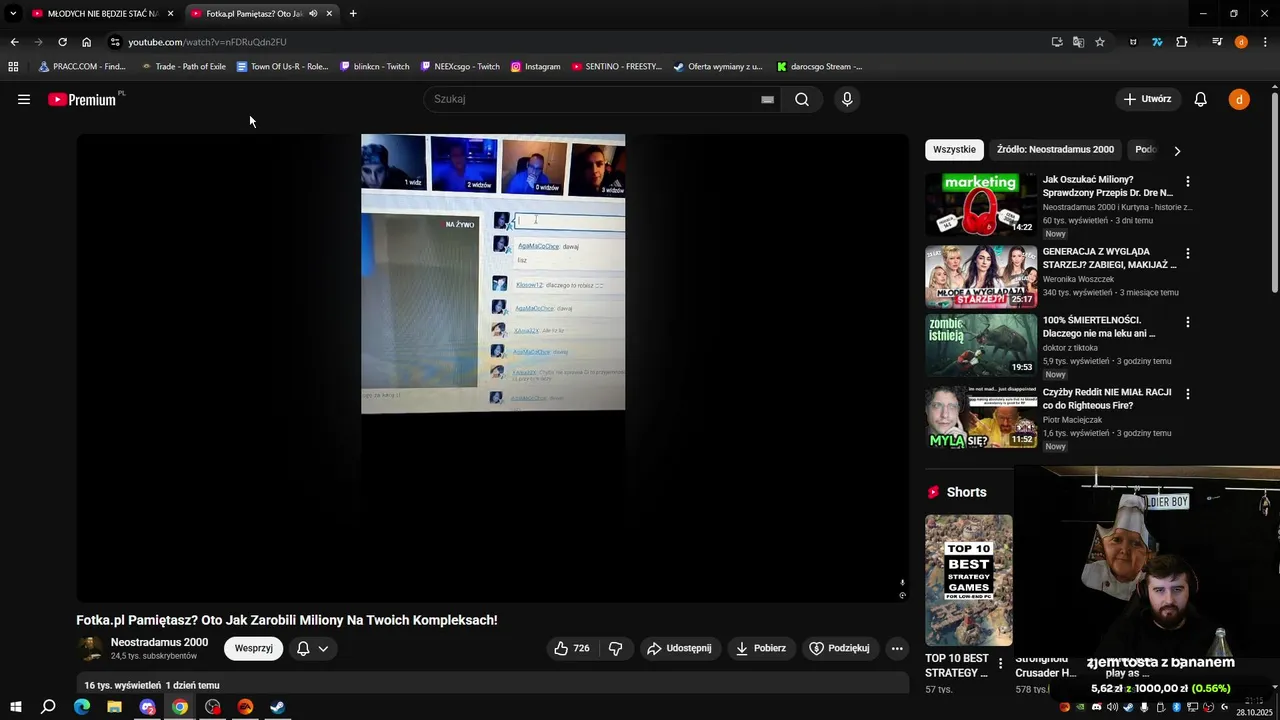Viewport: 1280px width, 720px height.
Task: Open the tab search dropdown arrow
Action: pyautogui.click(x=13, y=14)
